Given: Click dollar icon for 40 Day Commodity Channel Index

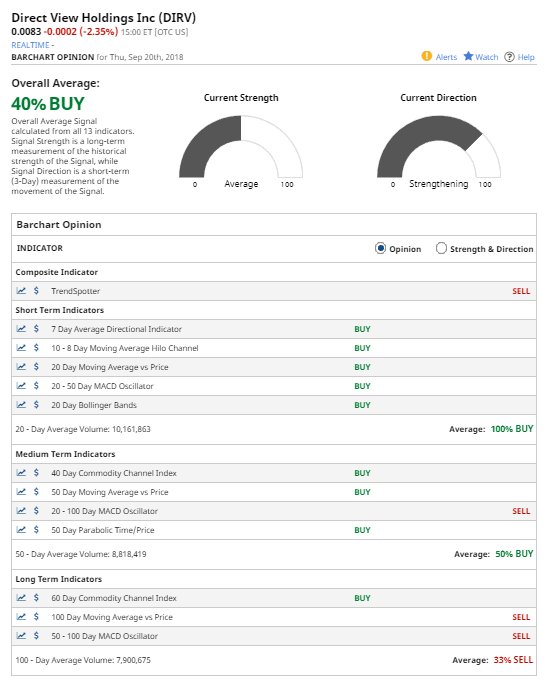Looking at the screenshot, I should [36, 473].
